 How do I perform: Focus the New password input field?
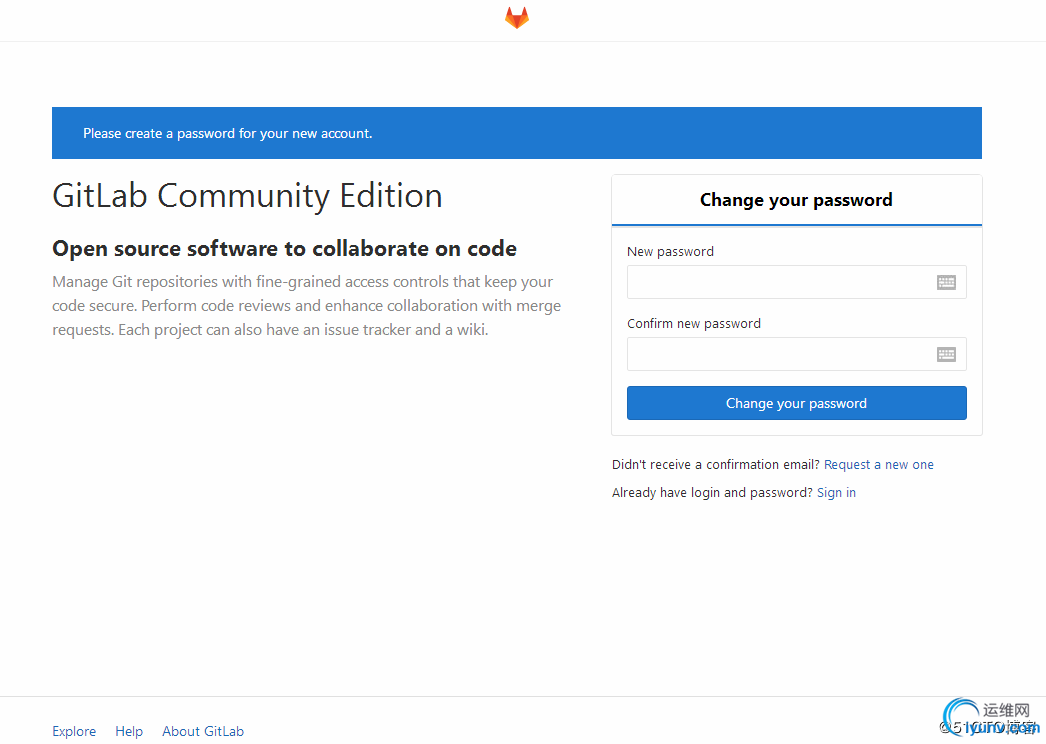[797, 282]
